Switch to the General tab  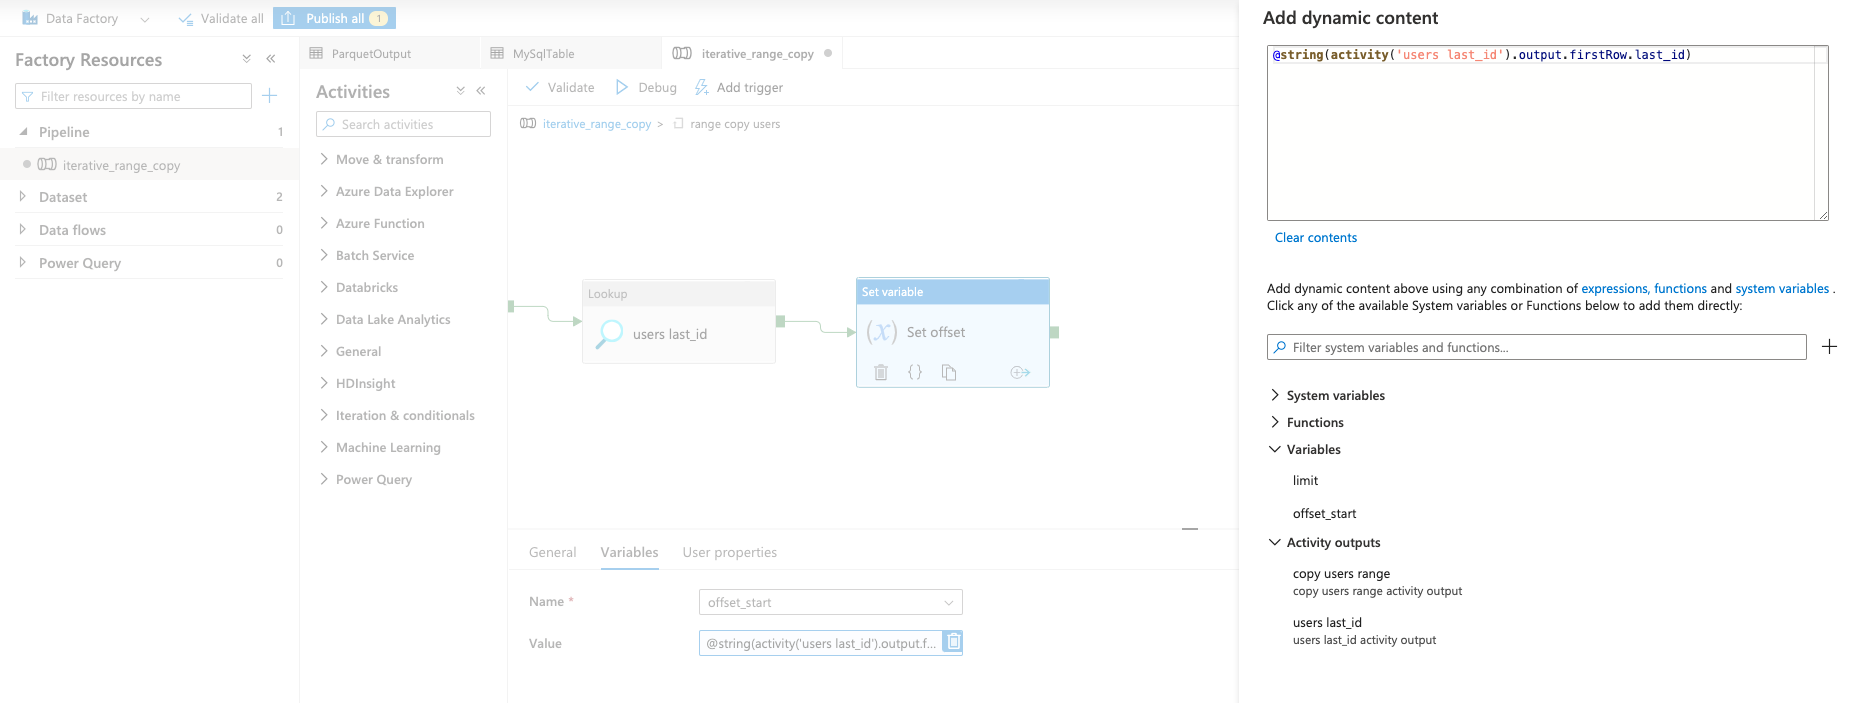pos(552,552)
